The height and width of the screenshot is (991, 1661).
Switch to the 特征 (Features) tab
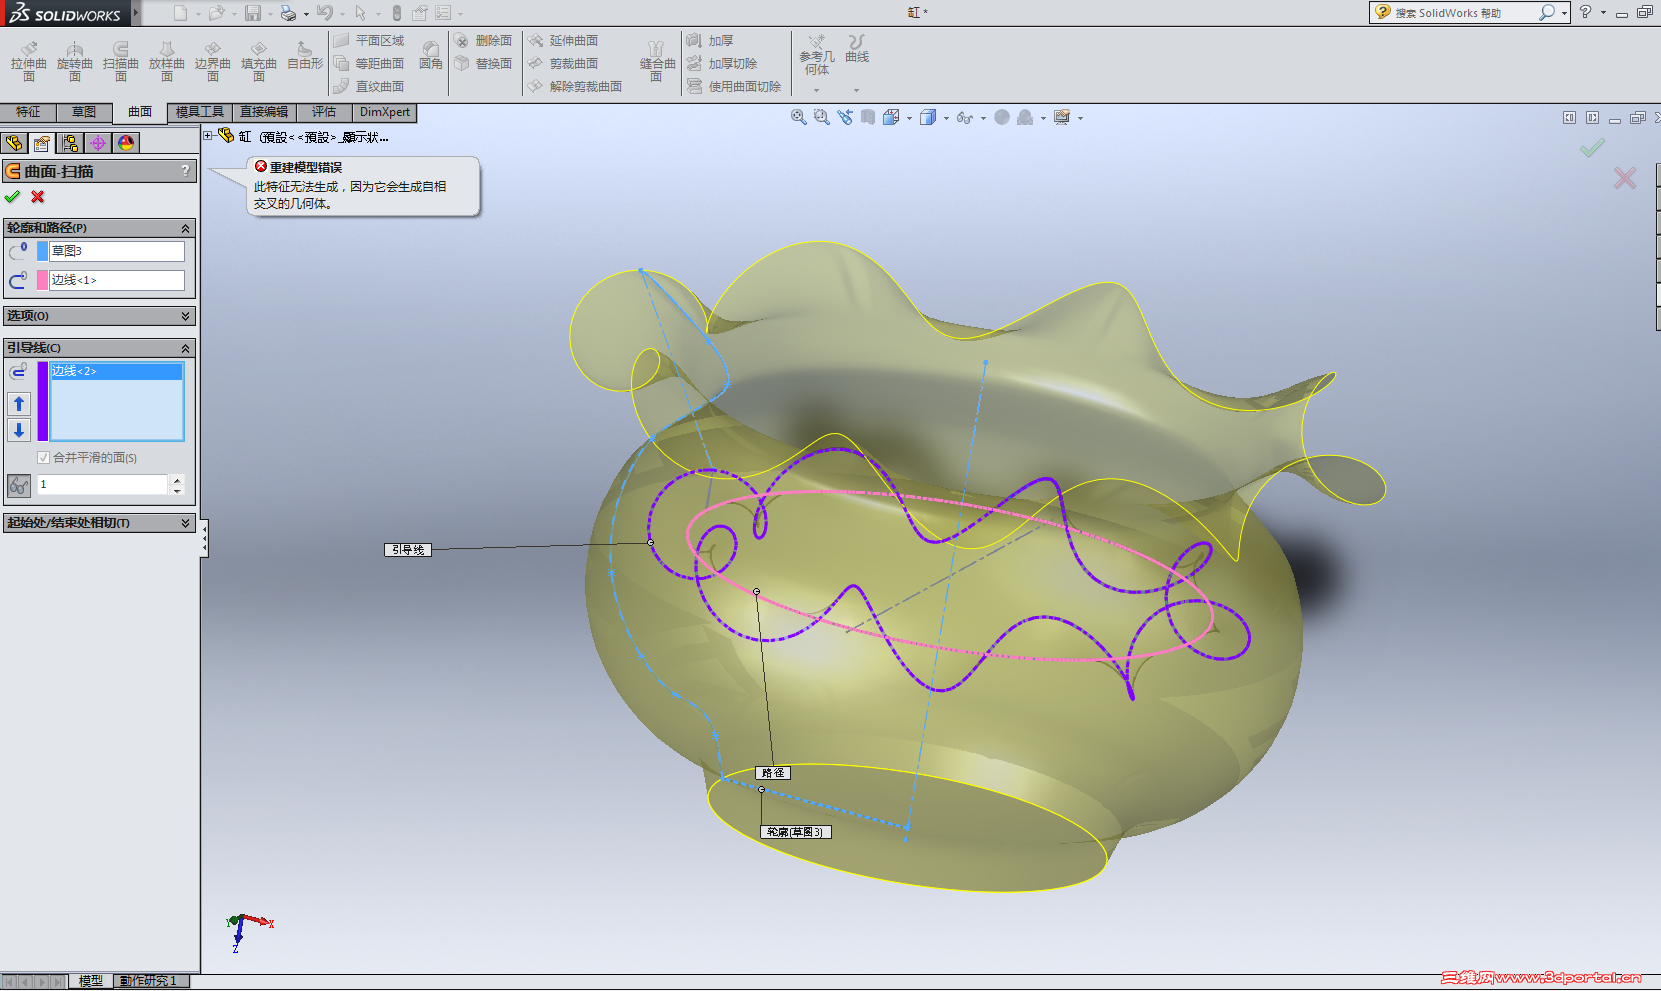click(28, 112)
